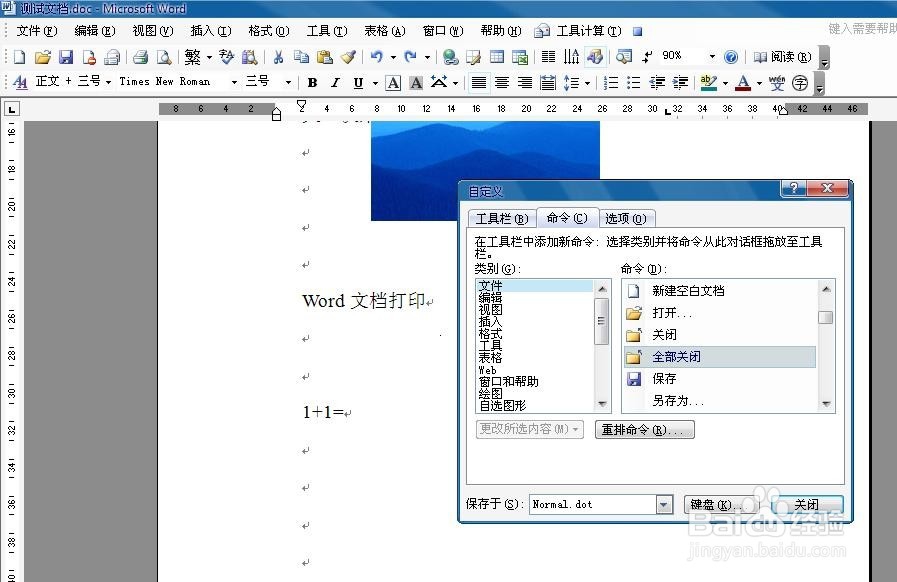Click the 类别 list scrollbar up arrow
This screenshot has height=582, width=897.
click(x=602, y=289)
